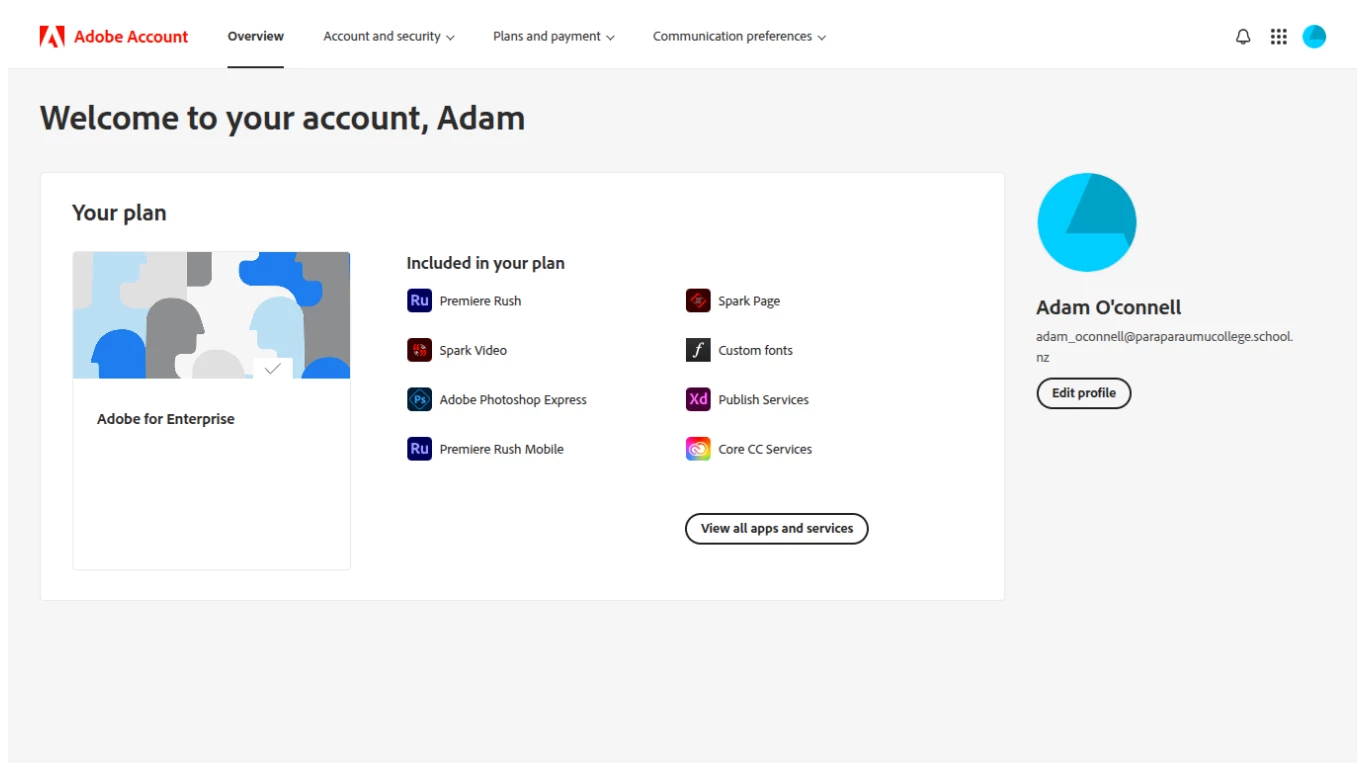The image size is (1365, 767).
Task: Open the apps grid launcher
Action: (x=1278, y=37)
